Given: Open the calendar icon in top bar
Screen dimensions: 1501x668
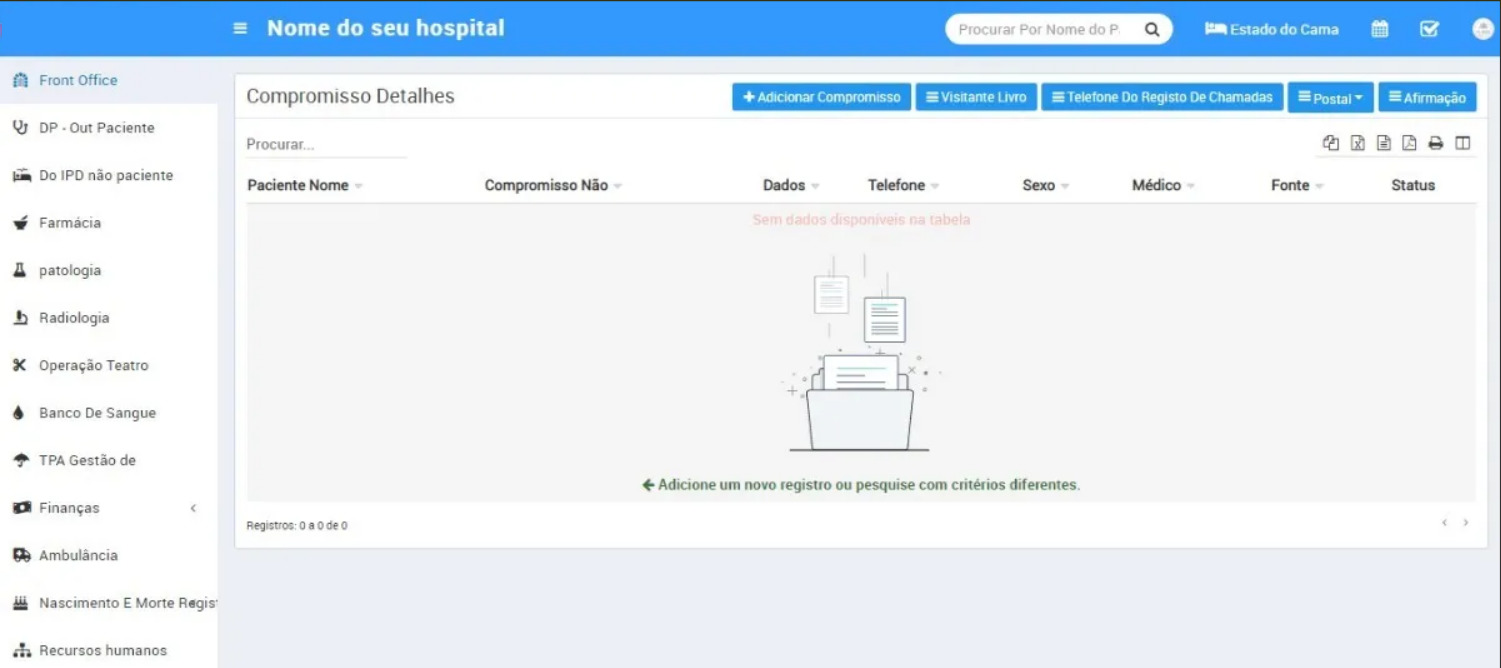Looking at the screenshot, I should [x=1380, y=29].
